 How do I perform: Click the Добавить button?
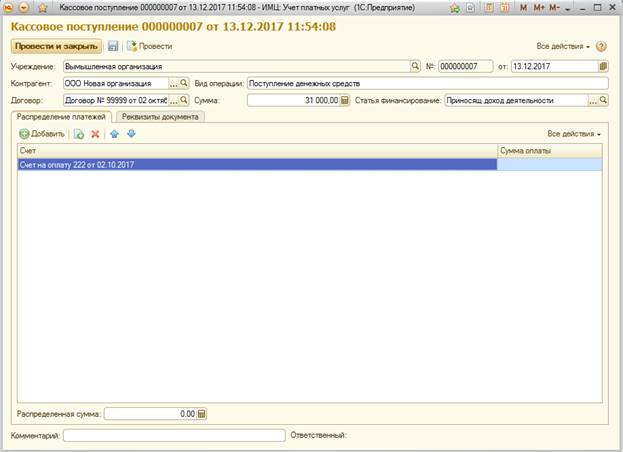coord(42,133)
